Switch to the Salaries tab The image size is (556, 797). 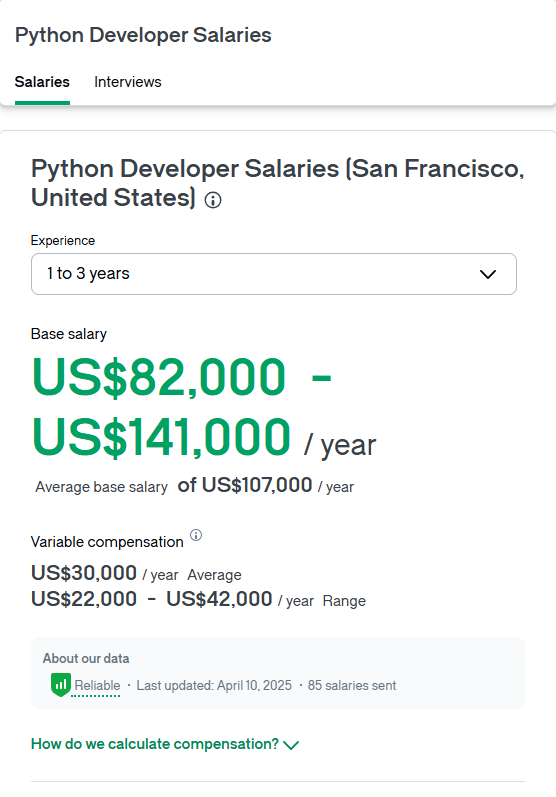42,82
